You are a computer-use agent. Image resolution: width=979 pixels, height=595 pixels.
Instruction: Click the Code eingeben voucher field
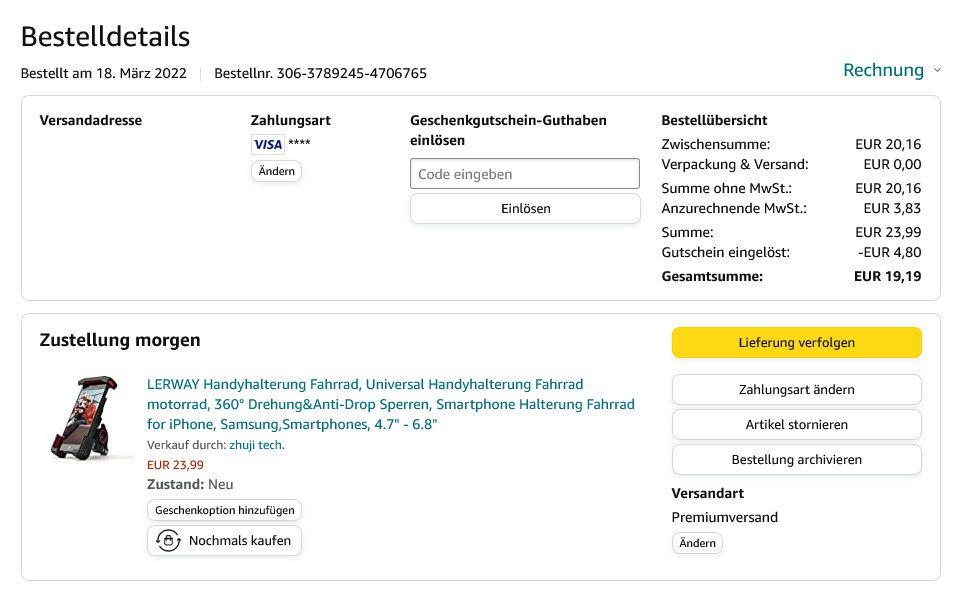pos(524,174)
